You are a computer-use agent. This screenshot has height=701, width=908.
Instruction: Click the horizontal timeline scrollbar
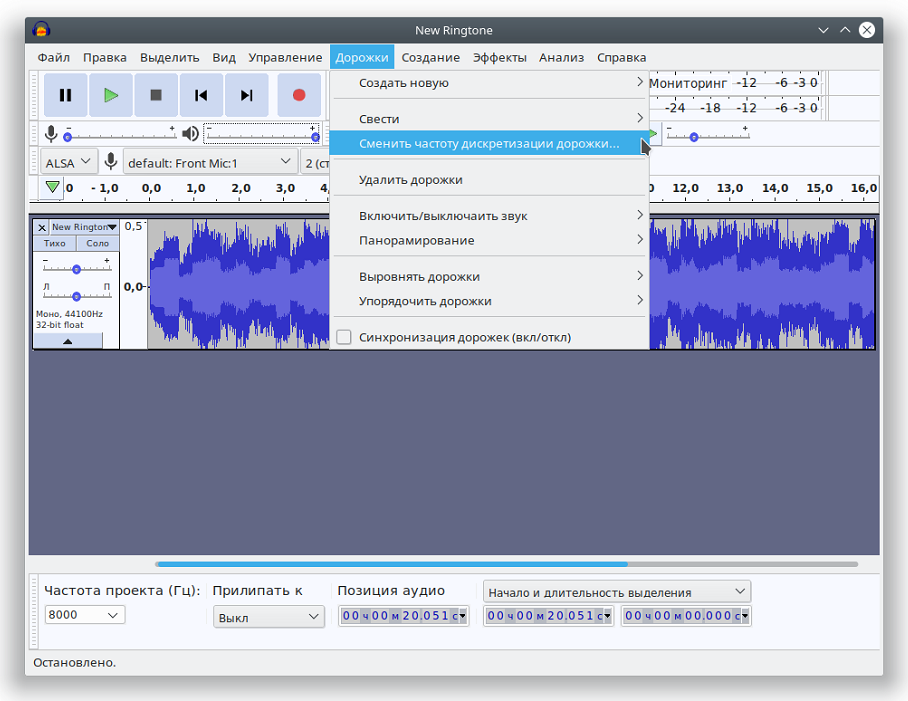coord(390,564)
